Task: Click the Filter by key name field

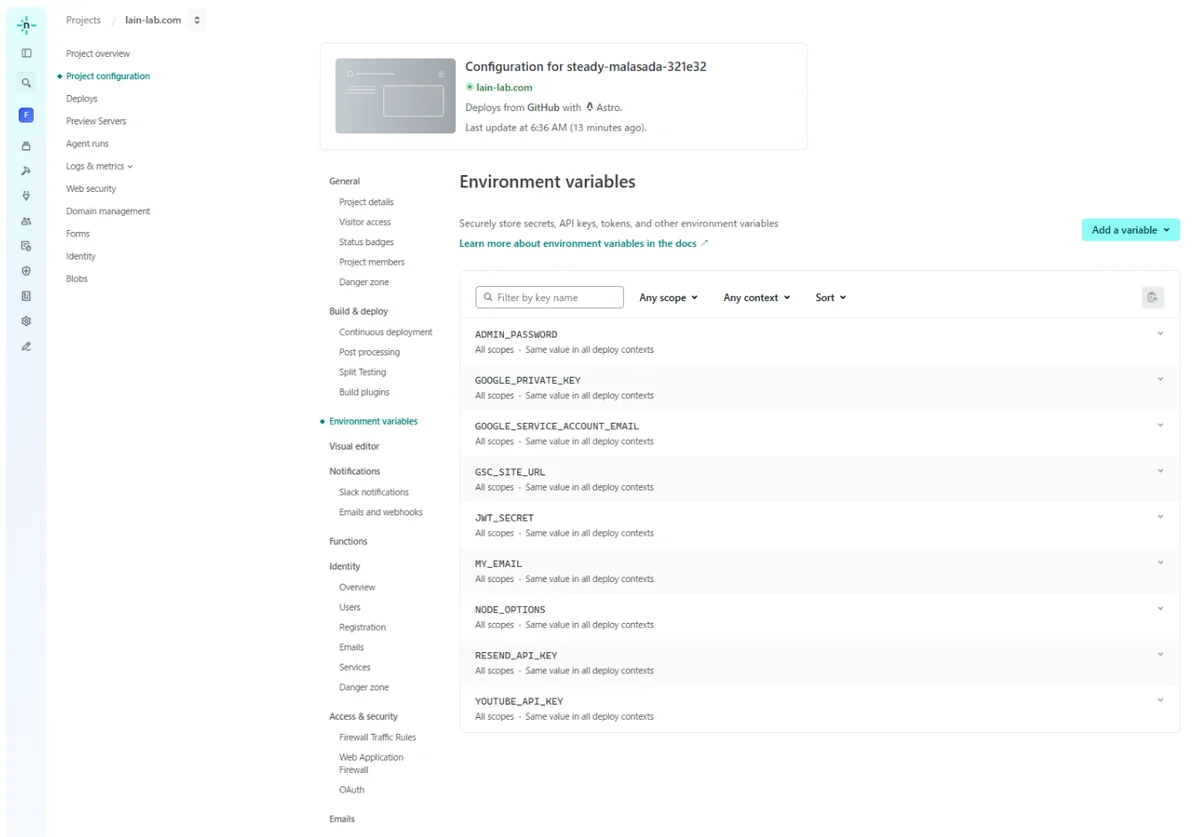Action: pos(549,298)
